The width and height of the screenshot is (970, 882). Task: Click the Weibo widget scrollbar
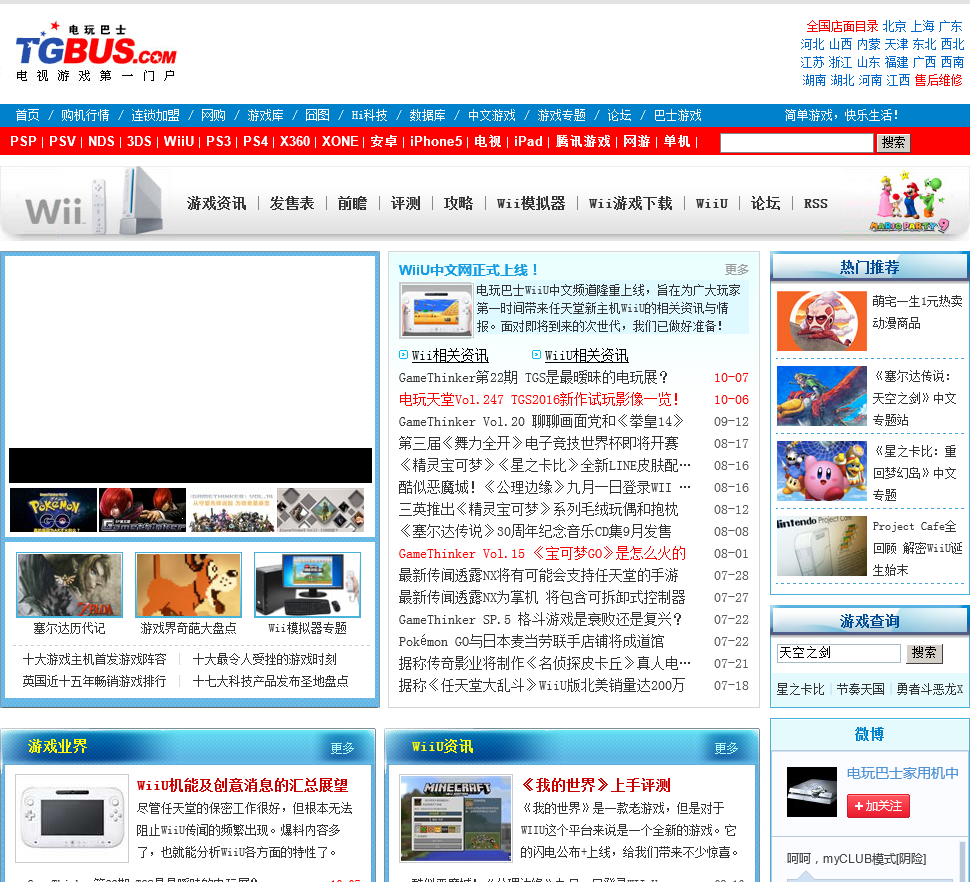click(963, 860)
